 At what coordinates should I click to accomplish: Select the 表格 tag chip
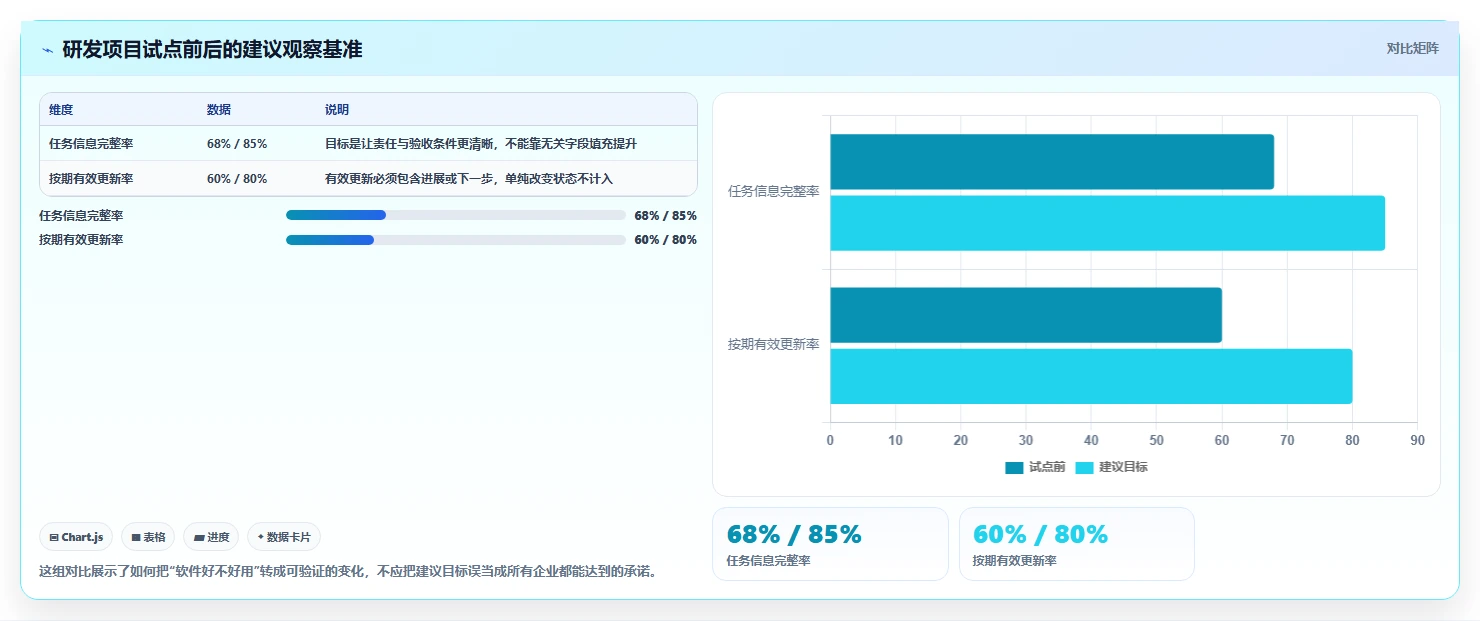pos(148,537)
